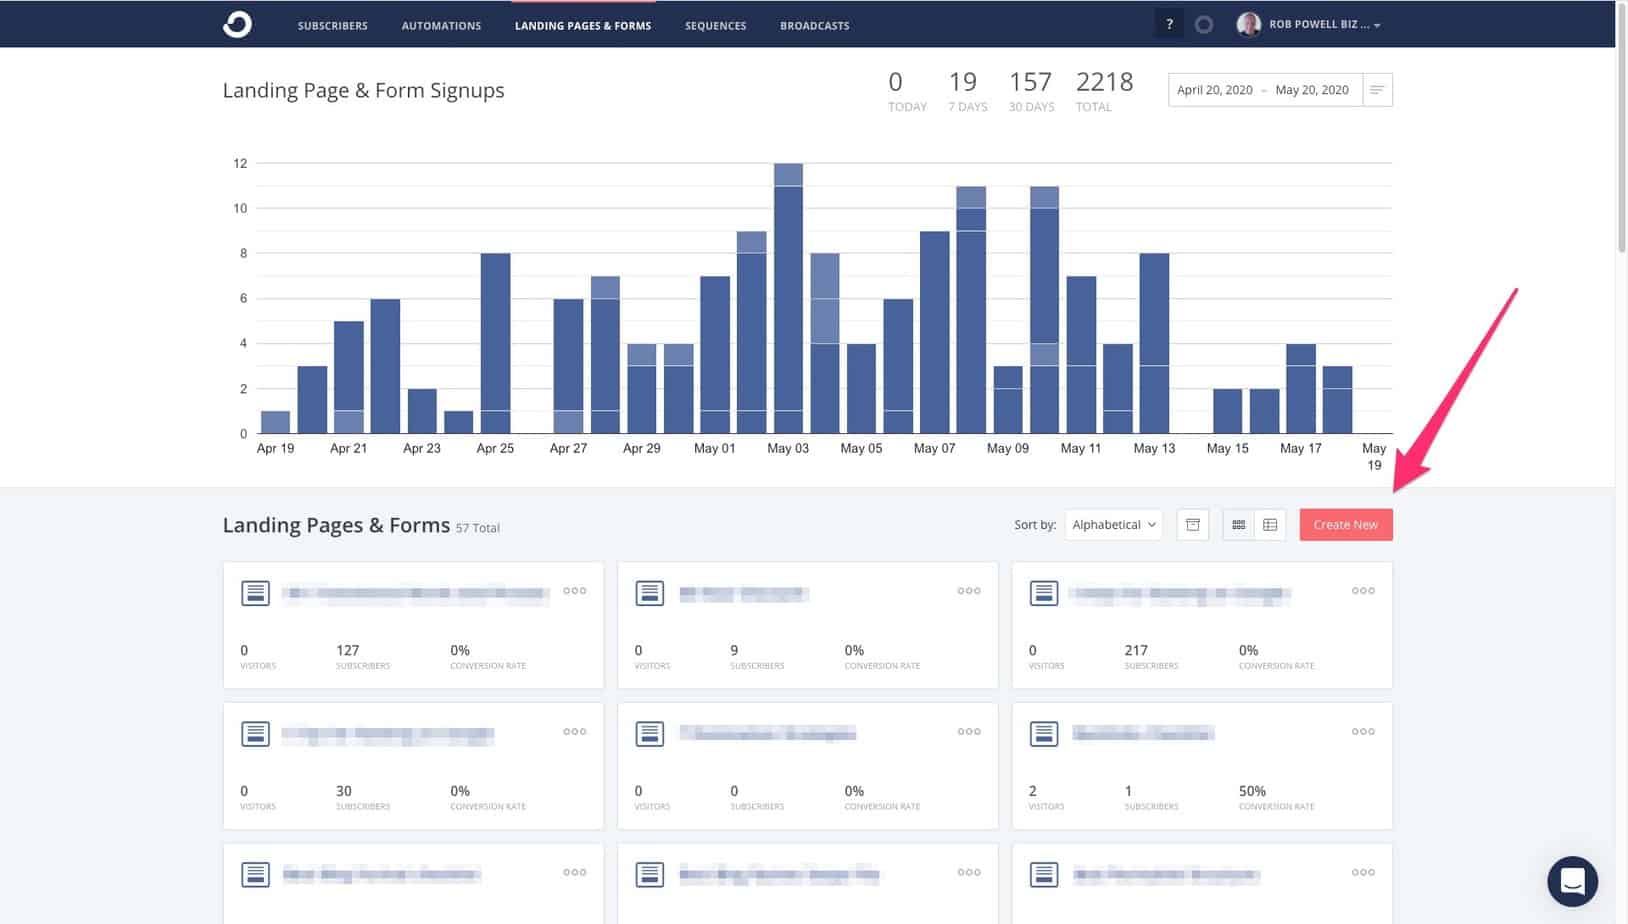Click the "127" subscribers value
This screenshot has height=924, width=1628.
tap(347, 650)
